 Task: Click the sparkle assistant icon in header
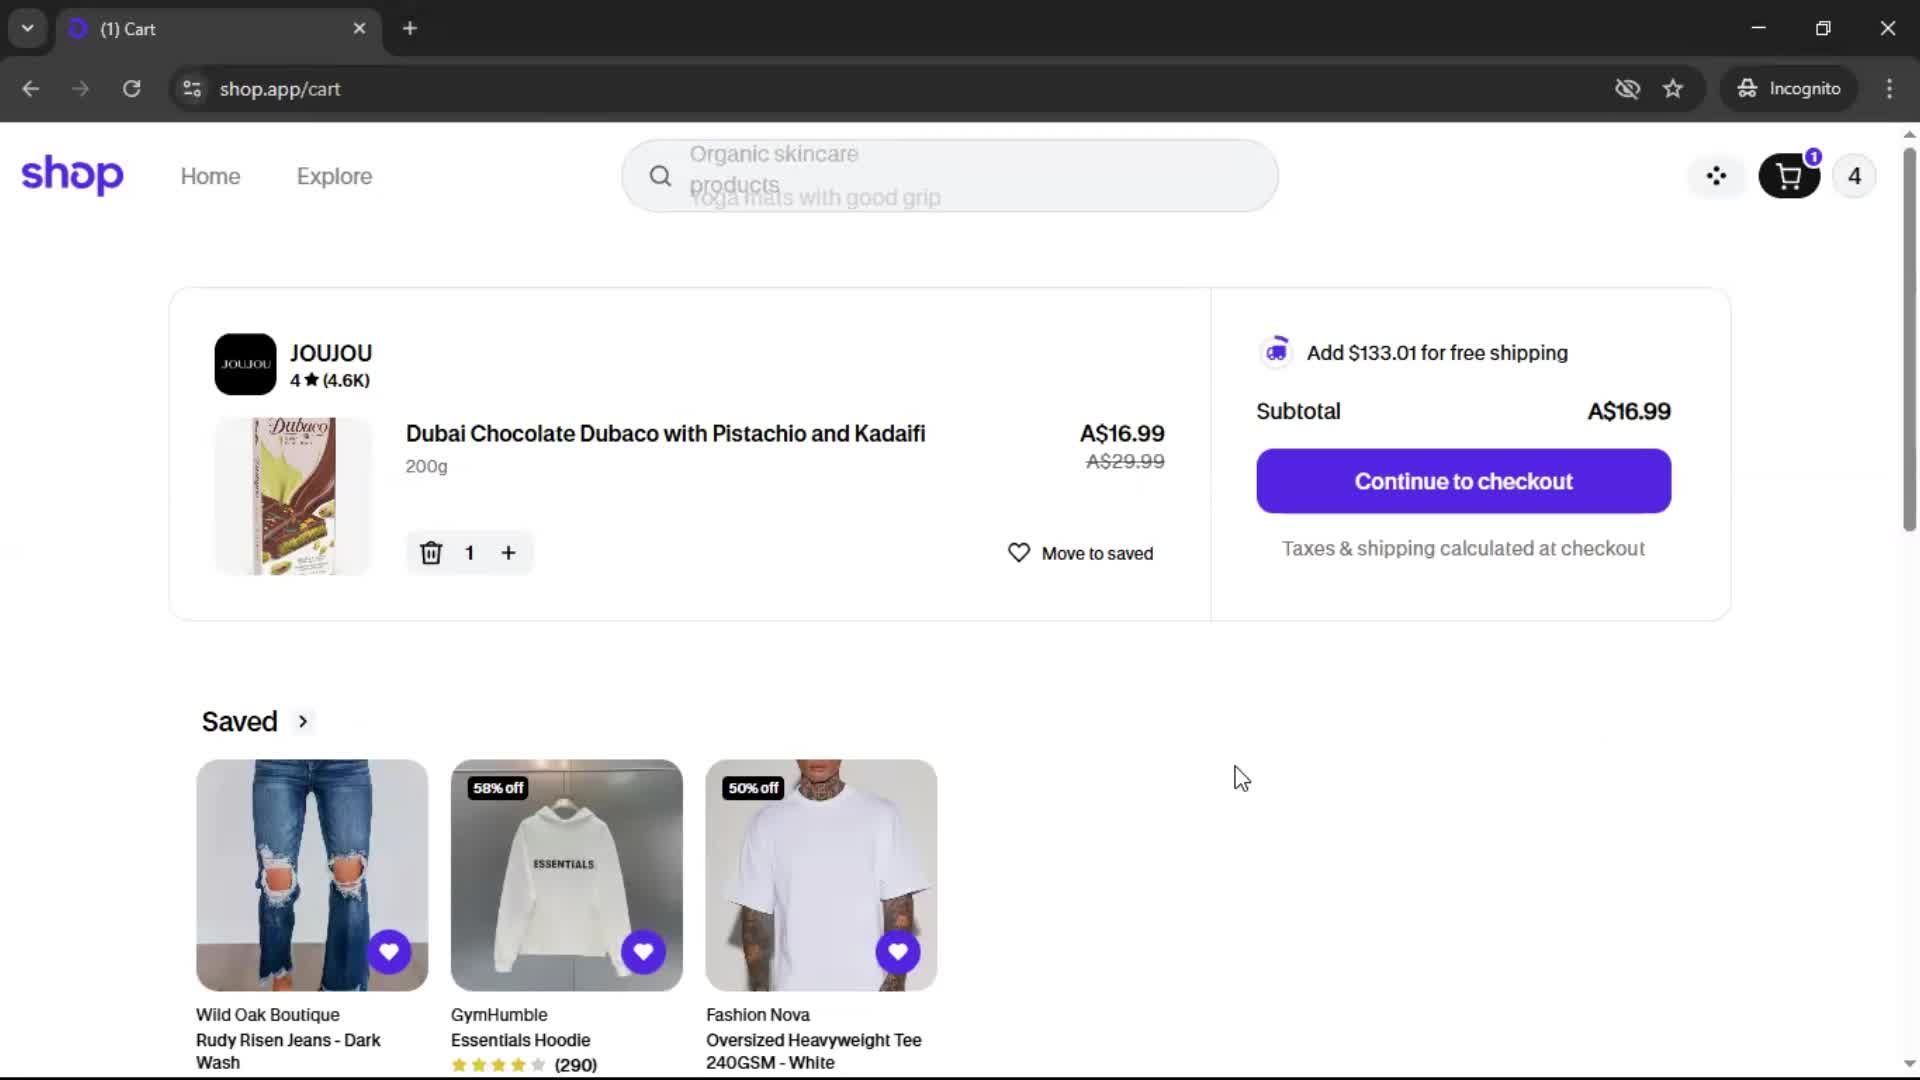pos(1716,177)
